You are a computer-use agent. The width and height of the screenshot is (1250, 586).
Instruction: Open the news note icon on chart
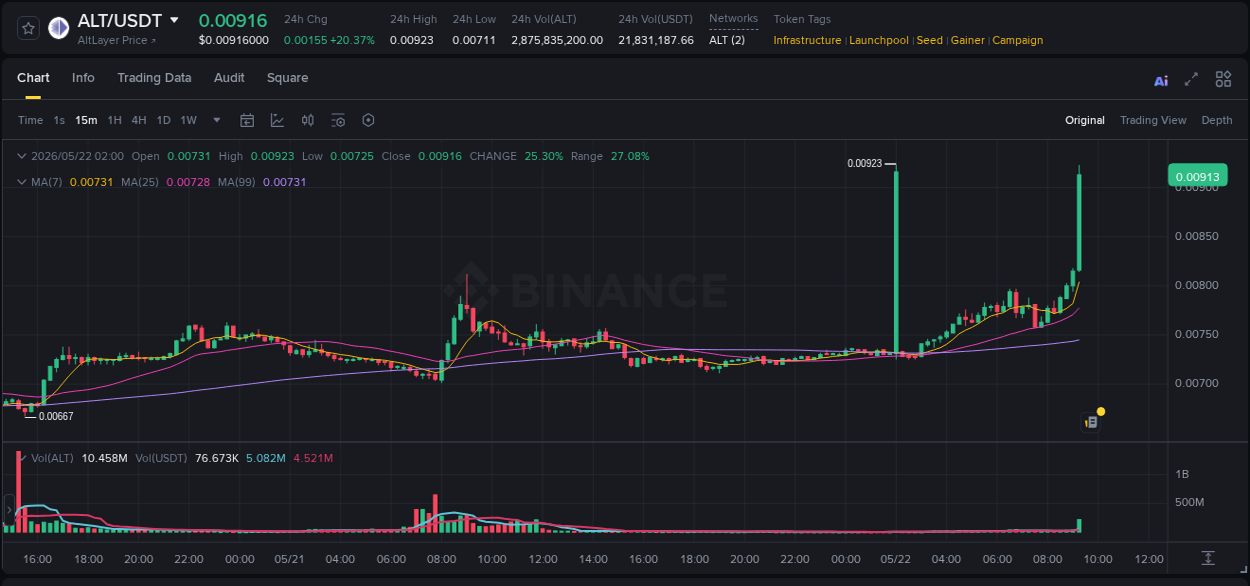tap(1091, 423)
